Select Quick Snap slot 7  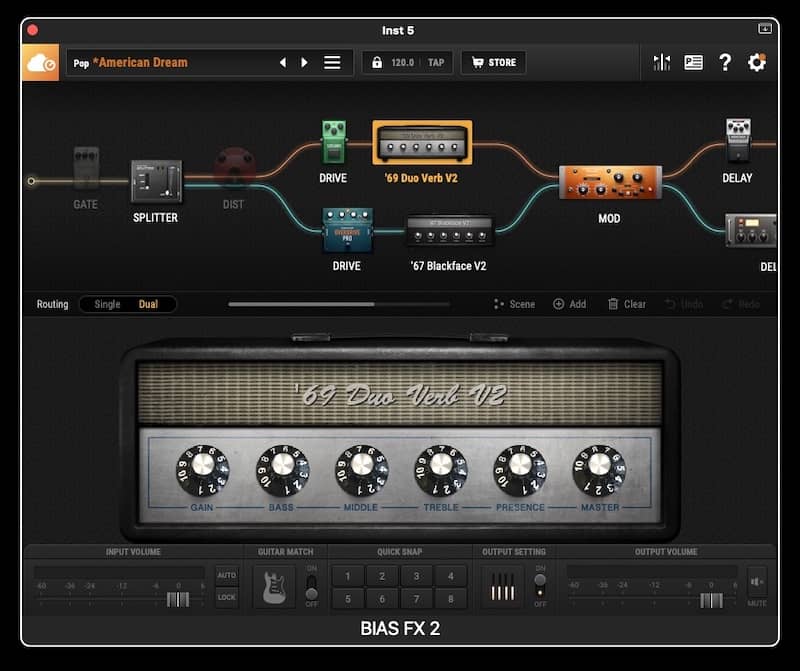point(416,599)
